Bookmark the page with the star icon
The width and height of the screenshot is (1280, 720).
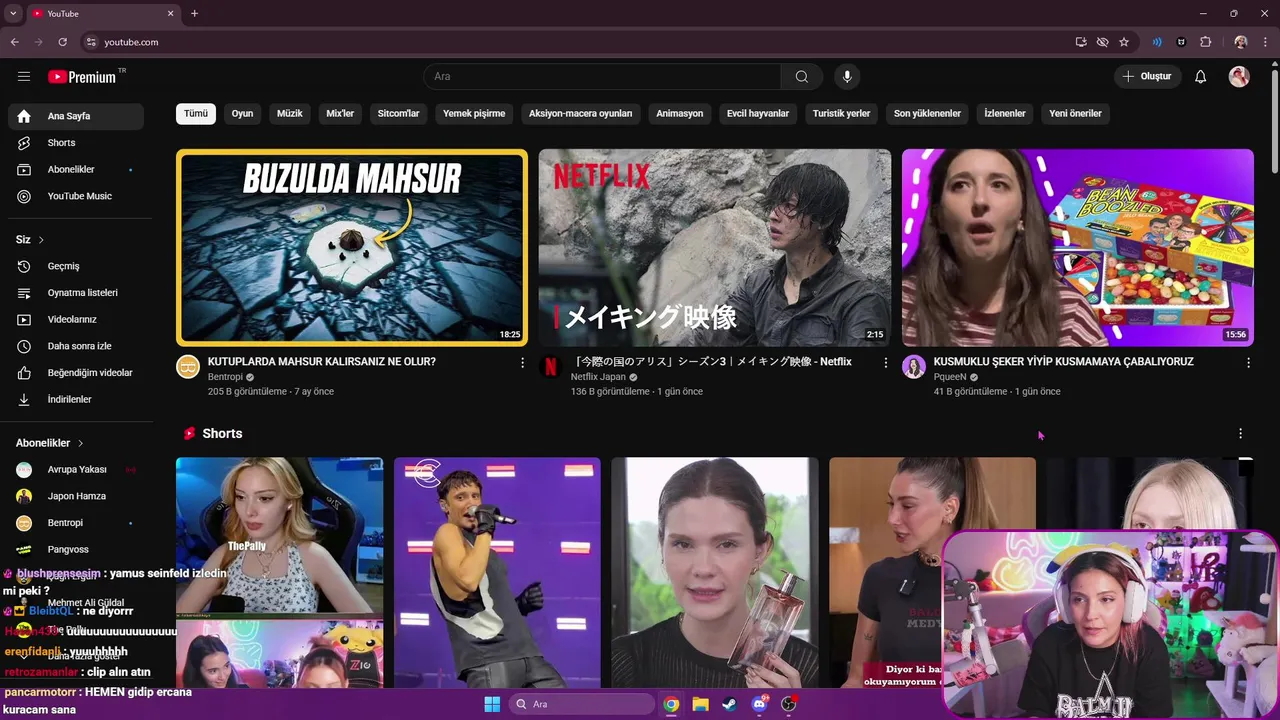coord(1124,42)
